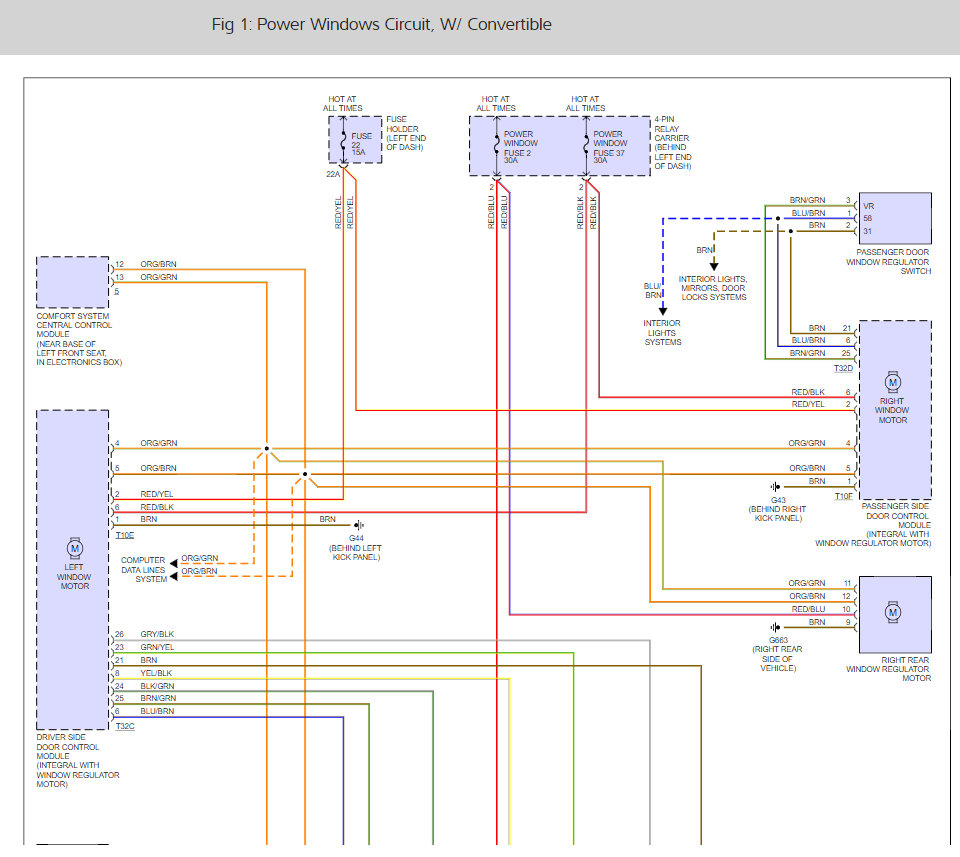Viewport: 960px width, 857px height.
Task: Click the black arrowhead above Interior Lights, Mirrors
Action: [714, 266]
